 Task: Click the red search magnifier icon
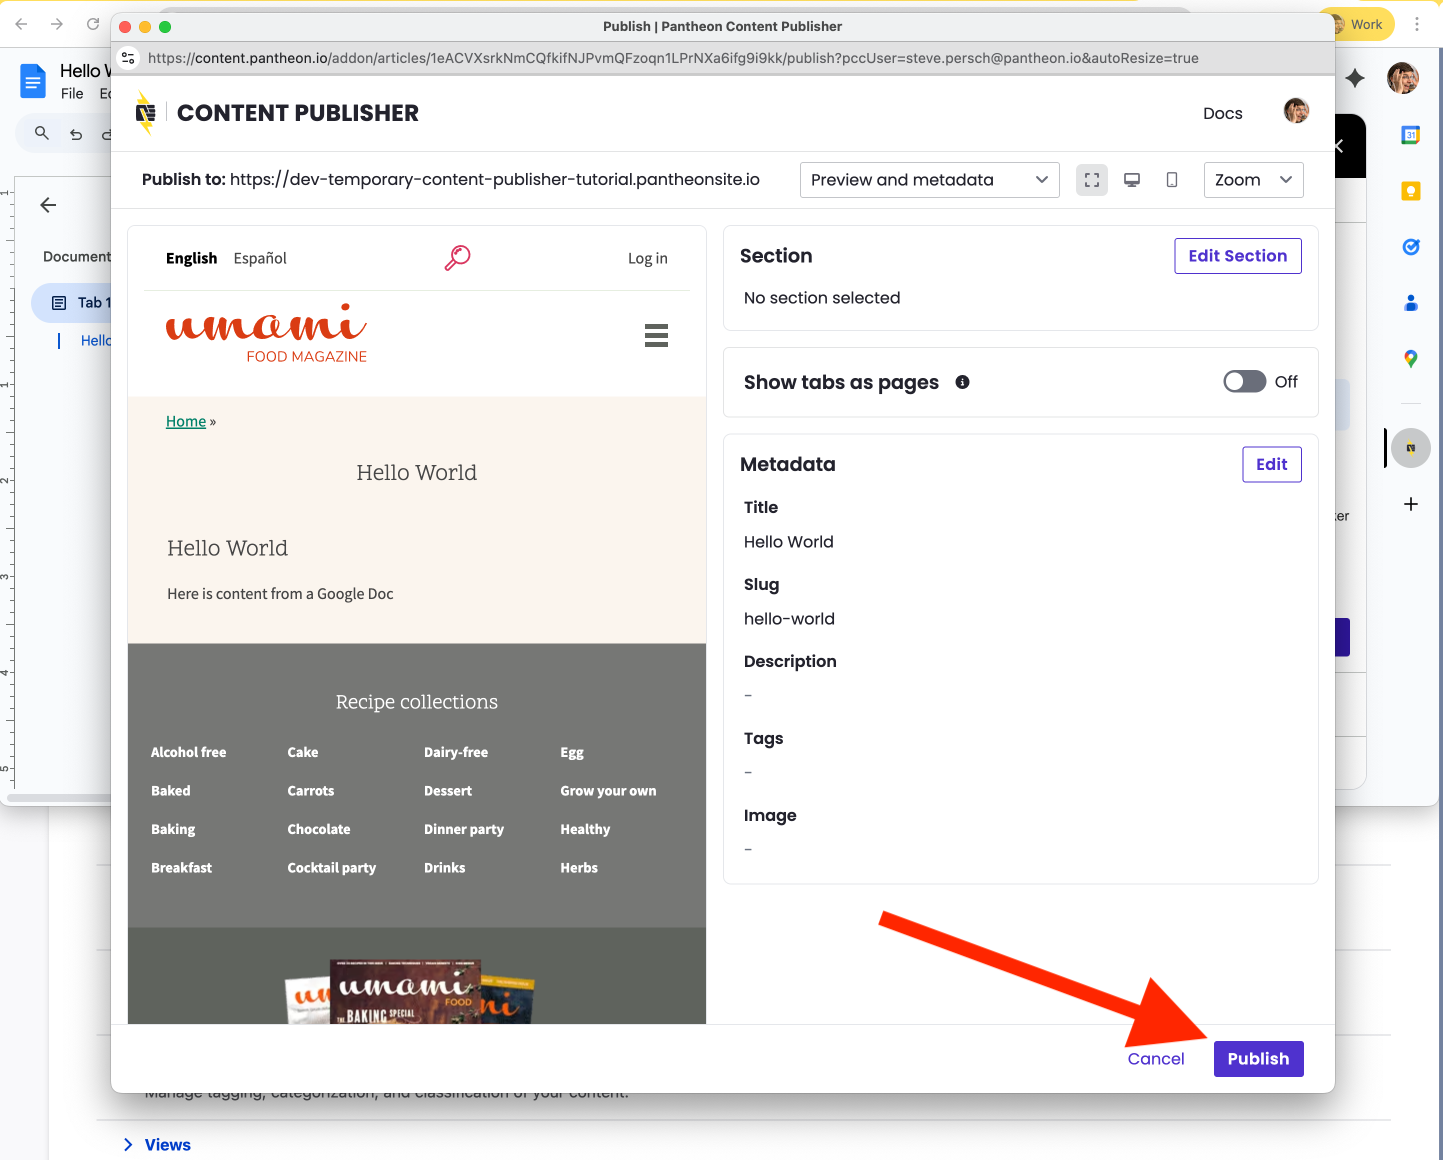(457, 258)
